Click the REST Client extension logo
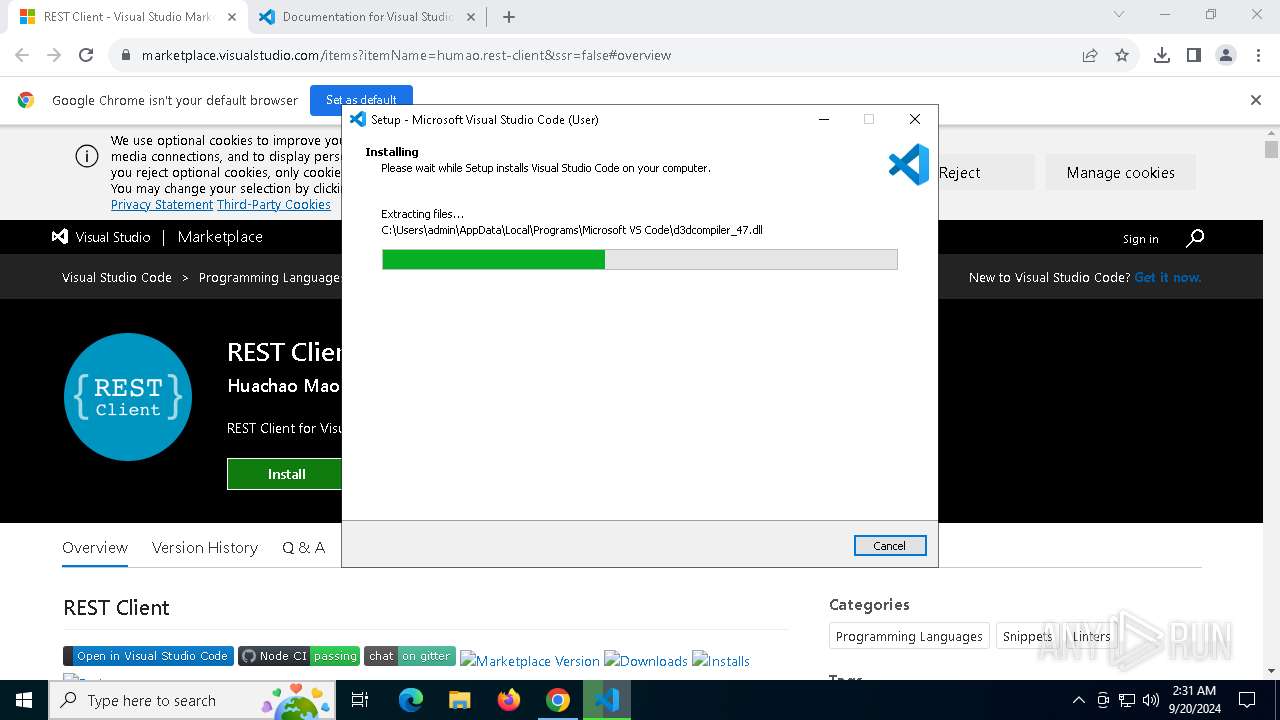 tap(128, 397)
